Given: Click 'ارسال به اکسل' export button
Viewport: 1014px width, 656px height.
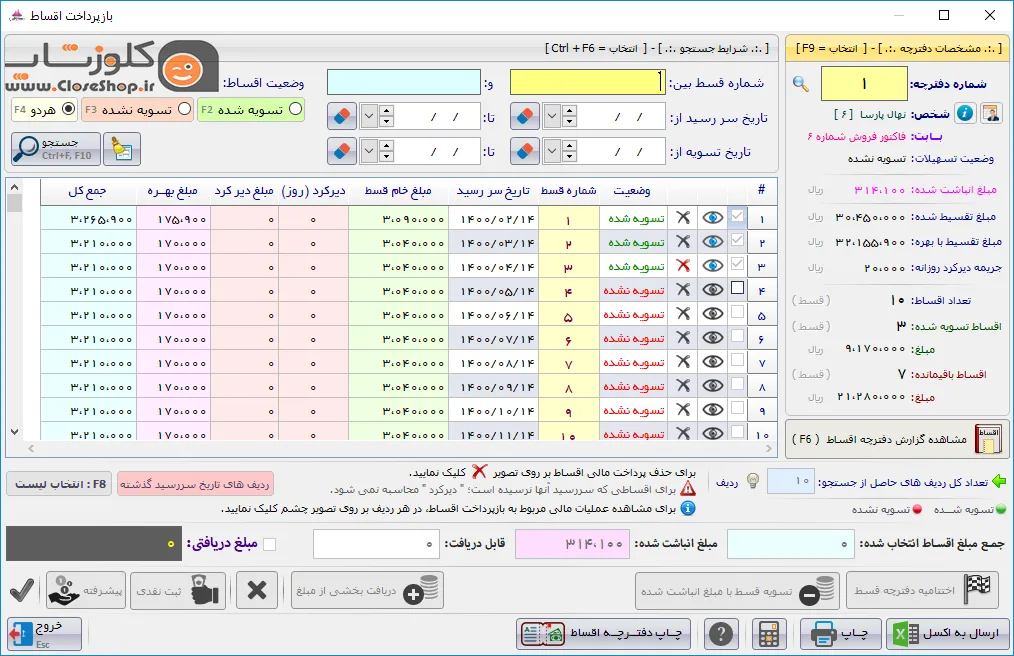Looking at the screenshot, I should 947,634.
